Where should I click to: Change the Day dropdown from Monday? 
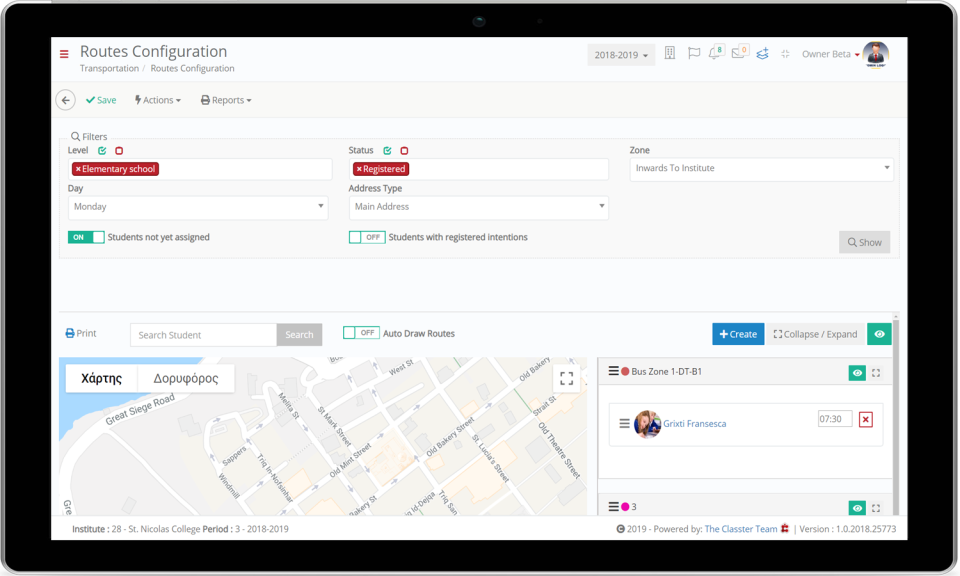coord(198,207)
